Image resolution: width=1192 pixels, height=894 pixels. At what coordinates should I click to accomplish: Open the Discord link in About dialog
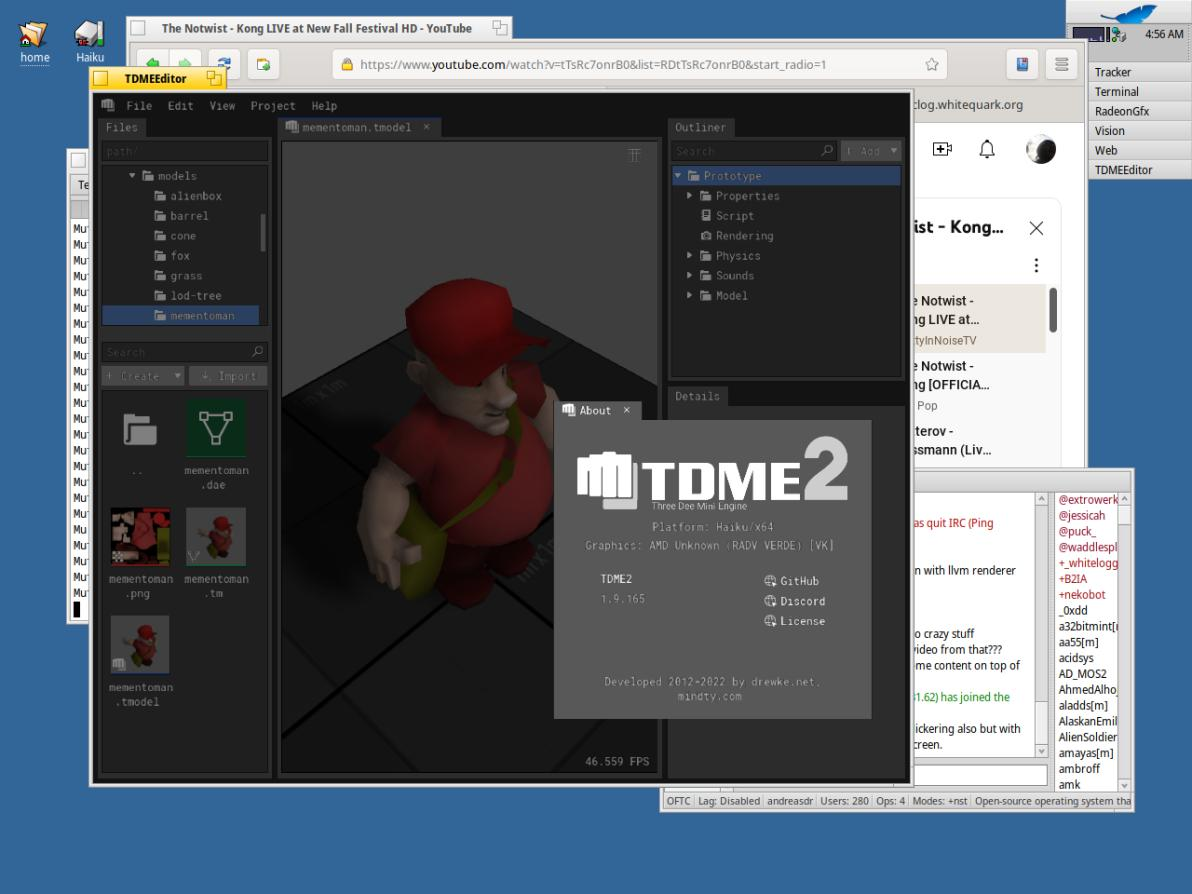tap(801, 601)
